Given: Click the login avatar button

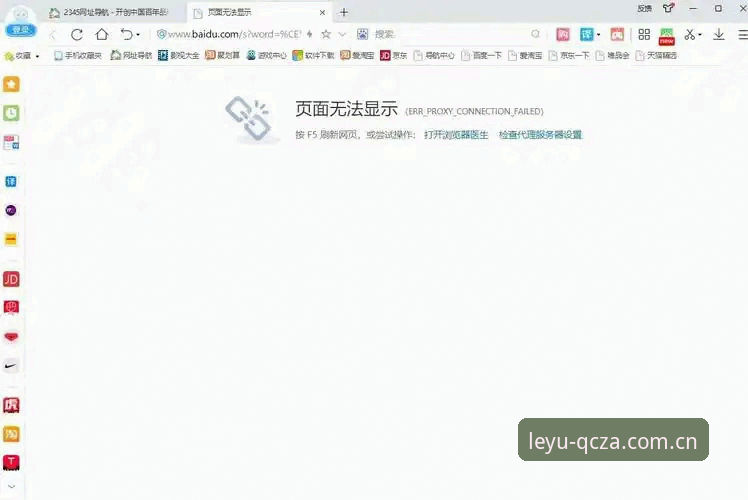Looking at the screenshot, I should [20, 21].
